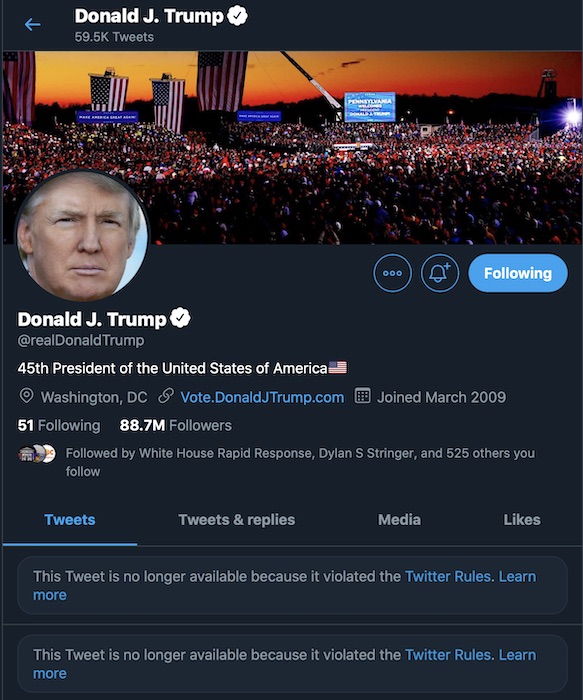Switch to the Tweets tab

coord(70,520)
